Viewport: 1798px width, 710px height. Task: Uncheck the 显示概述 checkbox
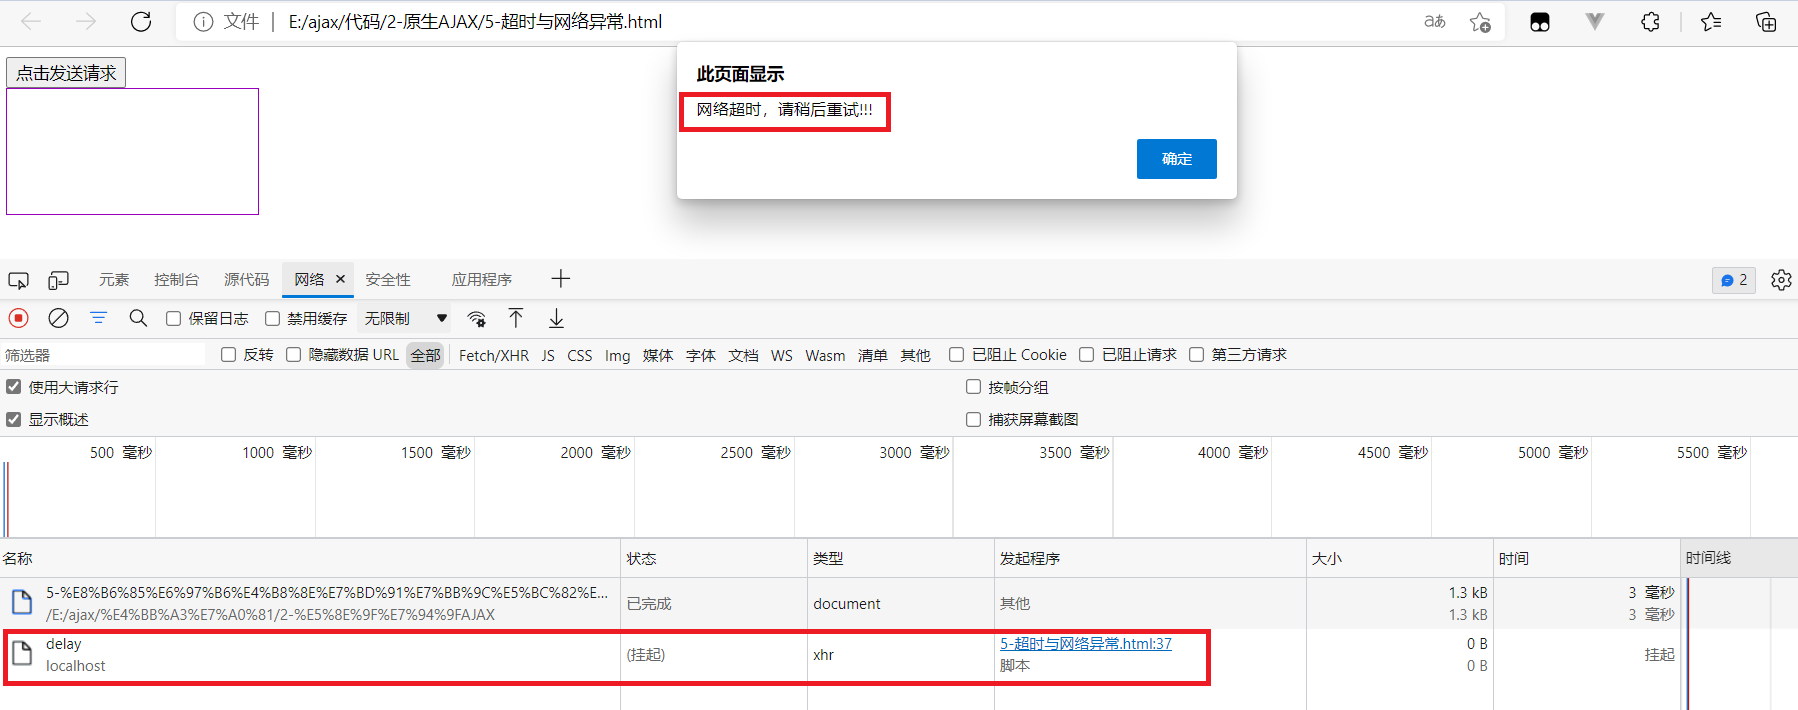[x=13, y=419]
